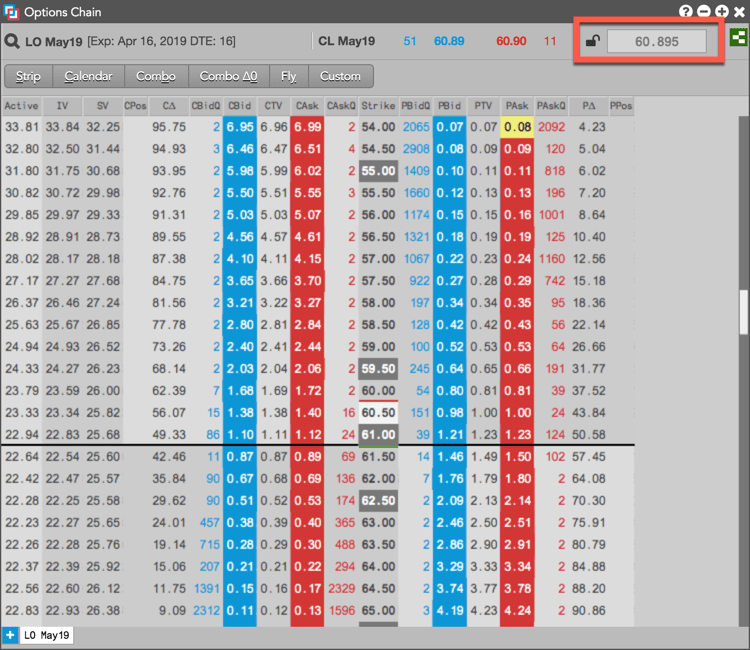Click the Active column header
The width and height of the screenshot is (750, 650).
(22, 106)
